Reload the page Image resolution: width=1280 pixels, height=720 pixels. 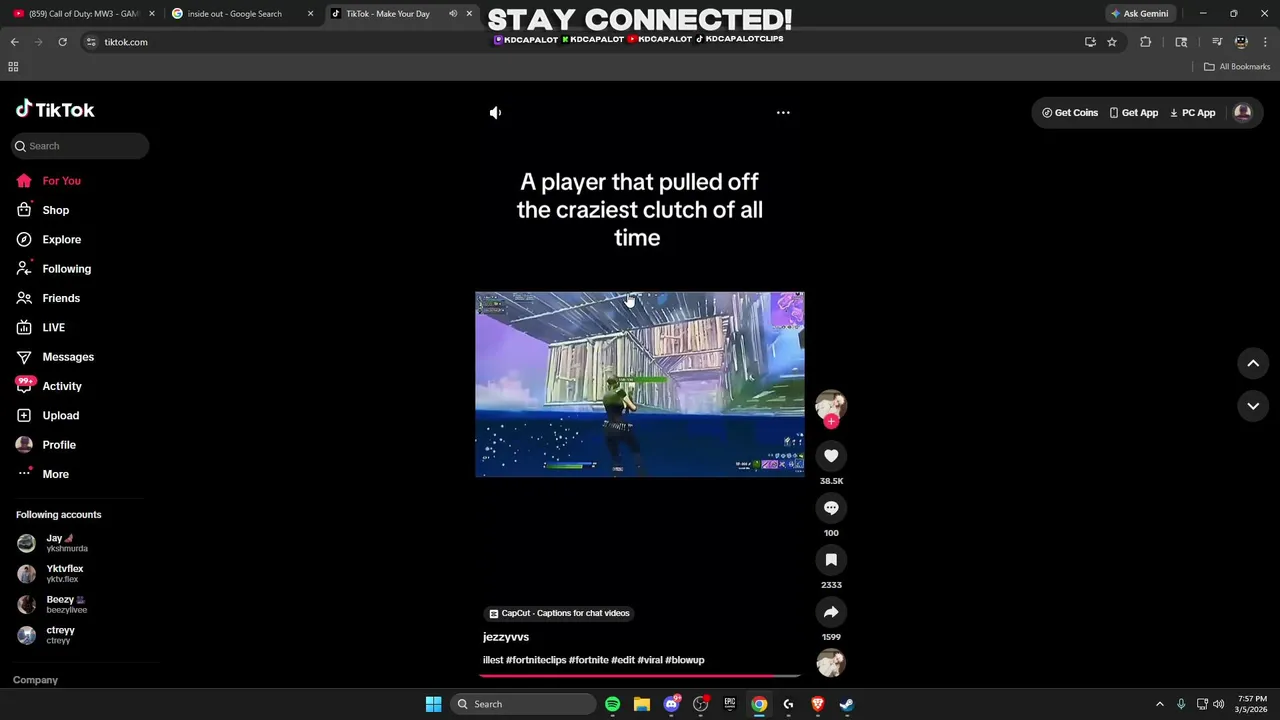click(x=62, y=42)
